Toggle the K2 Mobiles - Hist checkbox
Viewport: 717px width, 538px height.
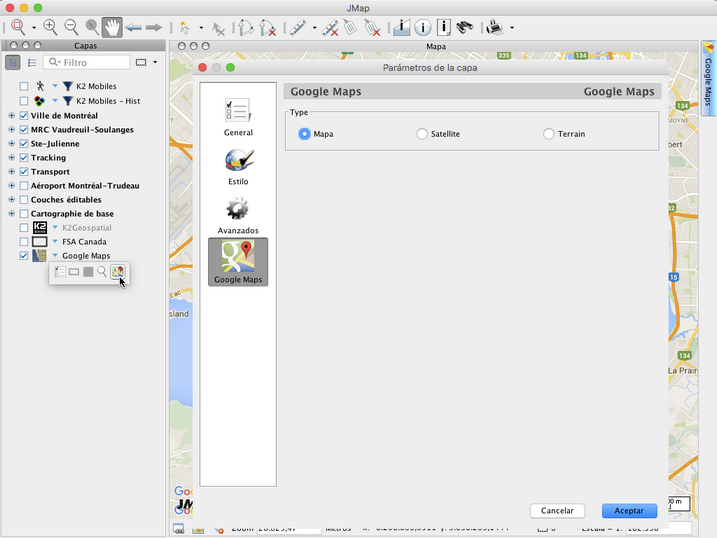click(24, 101)
